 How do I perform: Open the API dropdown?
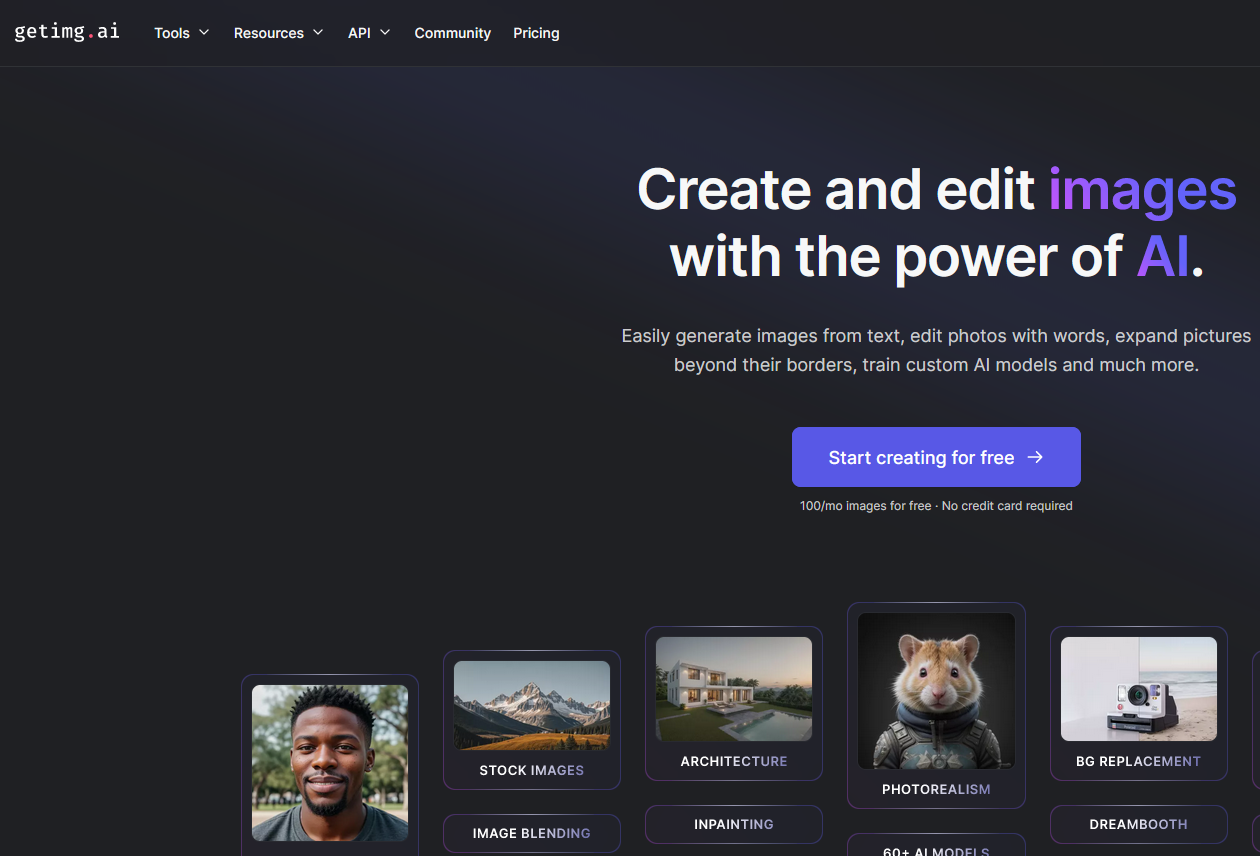(x=369, y=32)
